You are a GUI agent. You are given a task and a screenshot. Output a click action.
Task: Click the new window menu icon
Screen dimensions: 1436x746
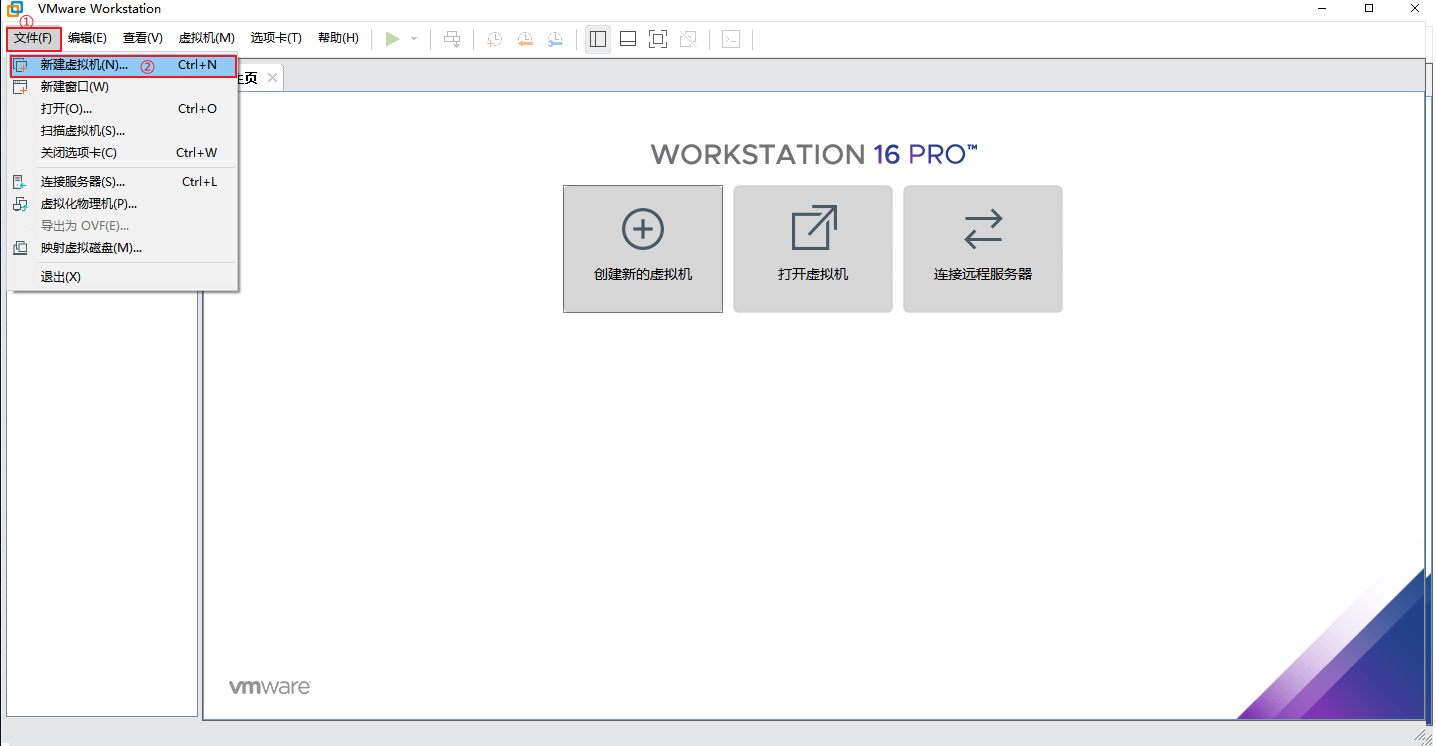coord(20,87)
